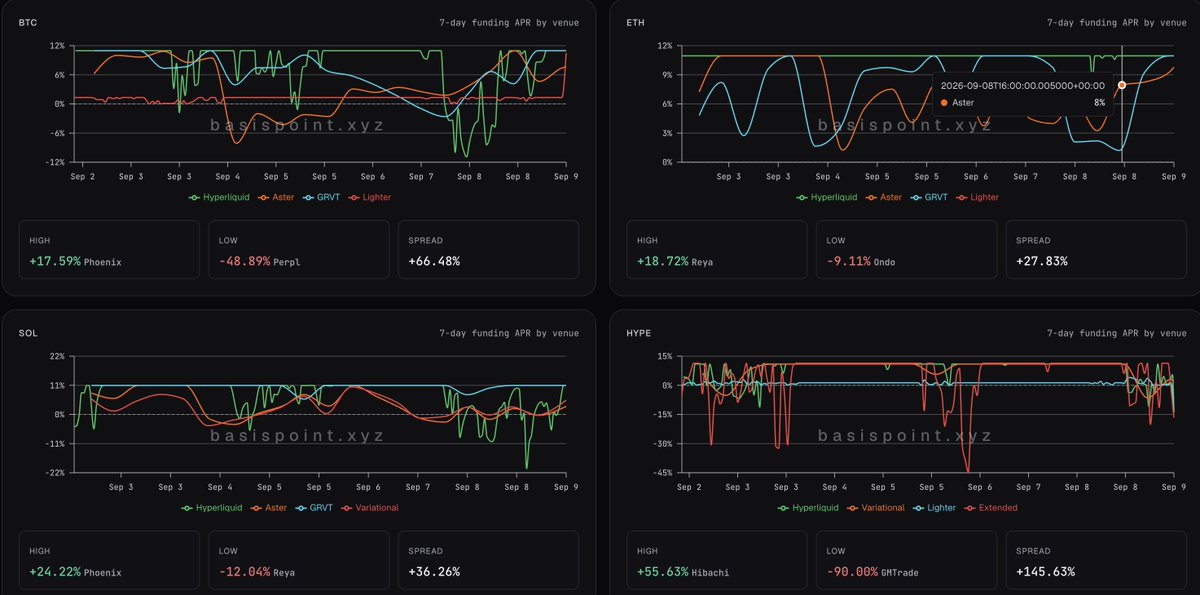Toggle GRVT series in SOL chart legend
Image resolution: width=1200 pixels, height=595 pixels.
pos(314,508)
